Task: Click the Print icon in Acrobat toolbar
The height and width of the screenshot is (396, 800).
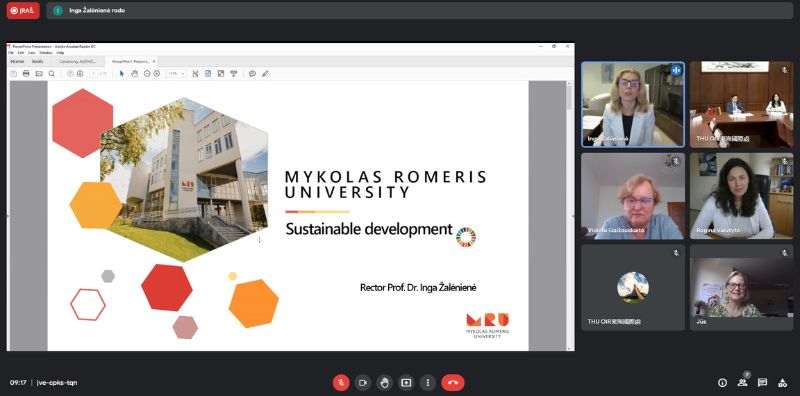Action: 26,73
